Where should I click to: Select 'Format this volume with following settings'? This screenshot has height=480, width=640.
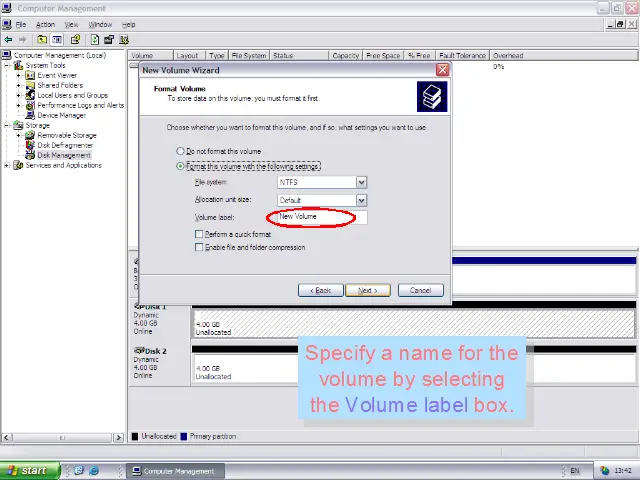pos(180,167)
